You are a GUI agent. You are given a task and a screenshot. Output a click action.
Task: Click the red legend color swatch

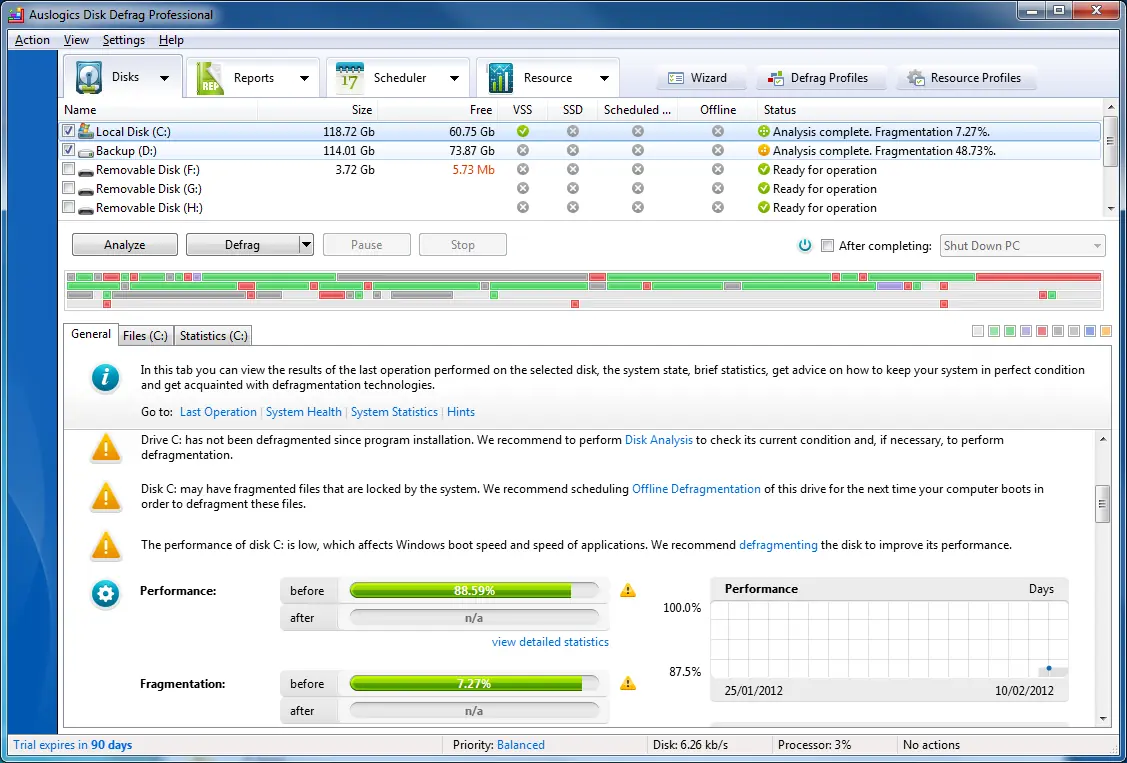tap(1042, 331)
